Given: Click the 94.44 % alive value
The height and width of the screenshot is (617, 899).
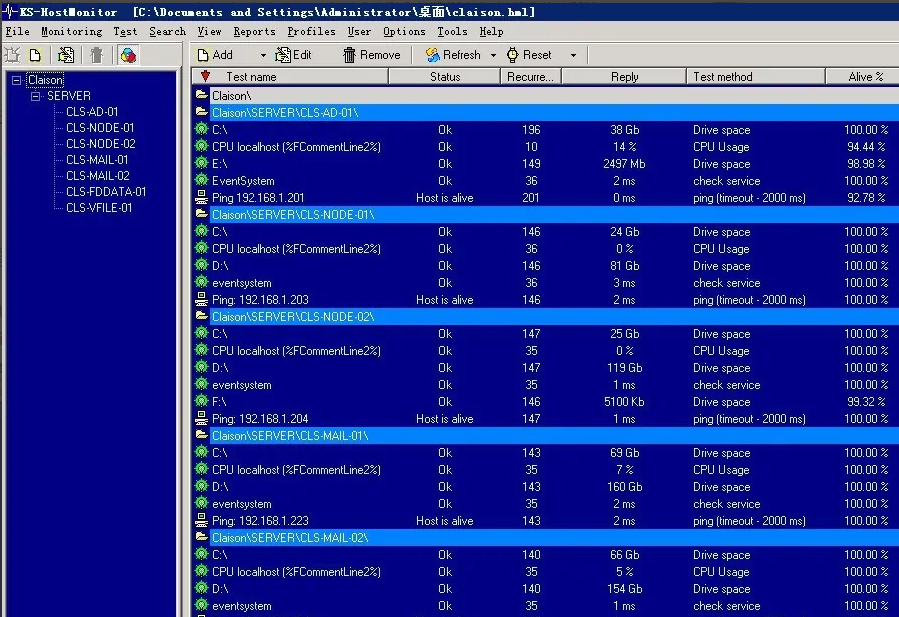Looking at the screenshot, I should [x=866, y=147].
